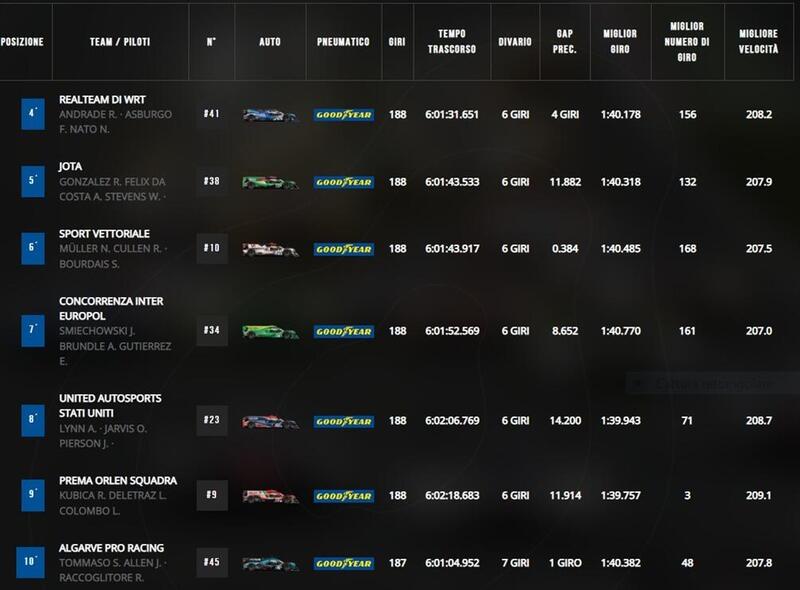Image resolution: width=800 pixels, height=590 pixels.
Task: Click the GAP PREC. column header
Action: tap(565, 41)
